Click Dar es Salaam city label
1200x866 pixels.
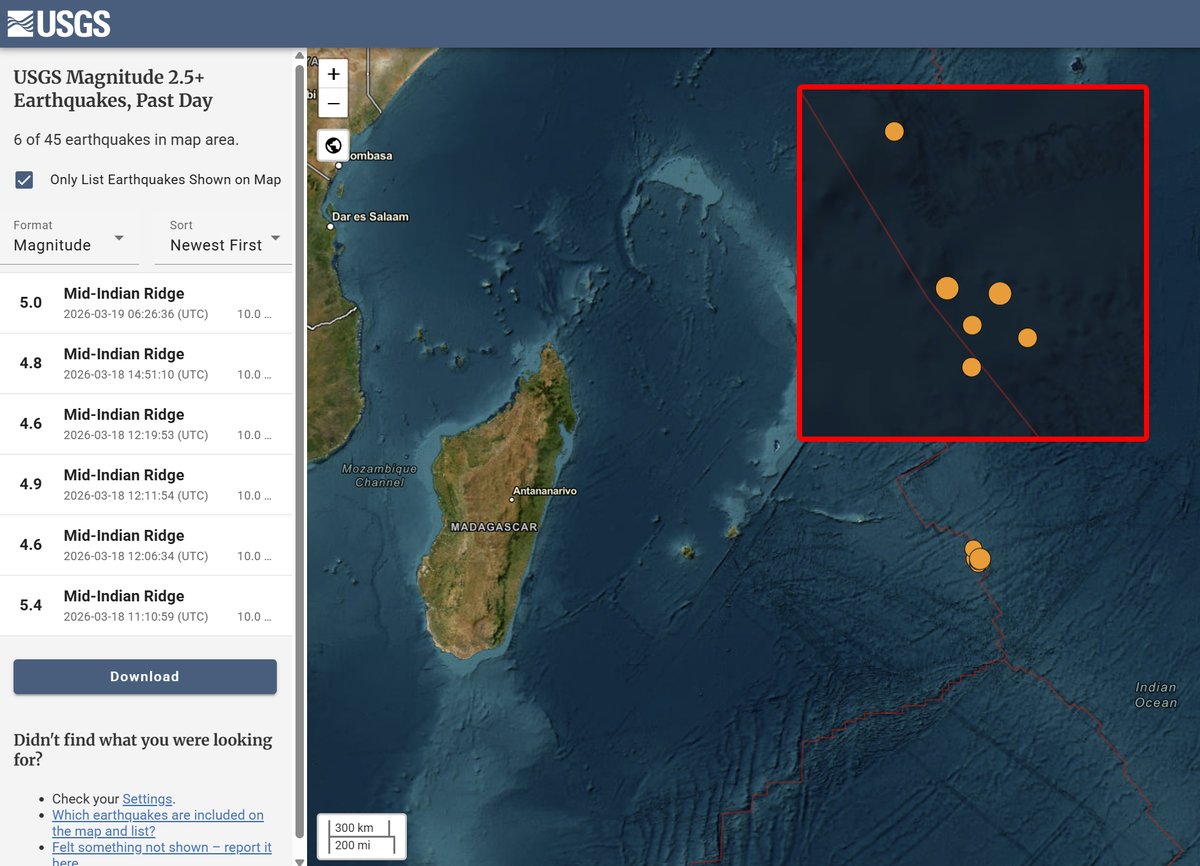coord(371,216)
